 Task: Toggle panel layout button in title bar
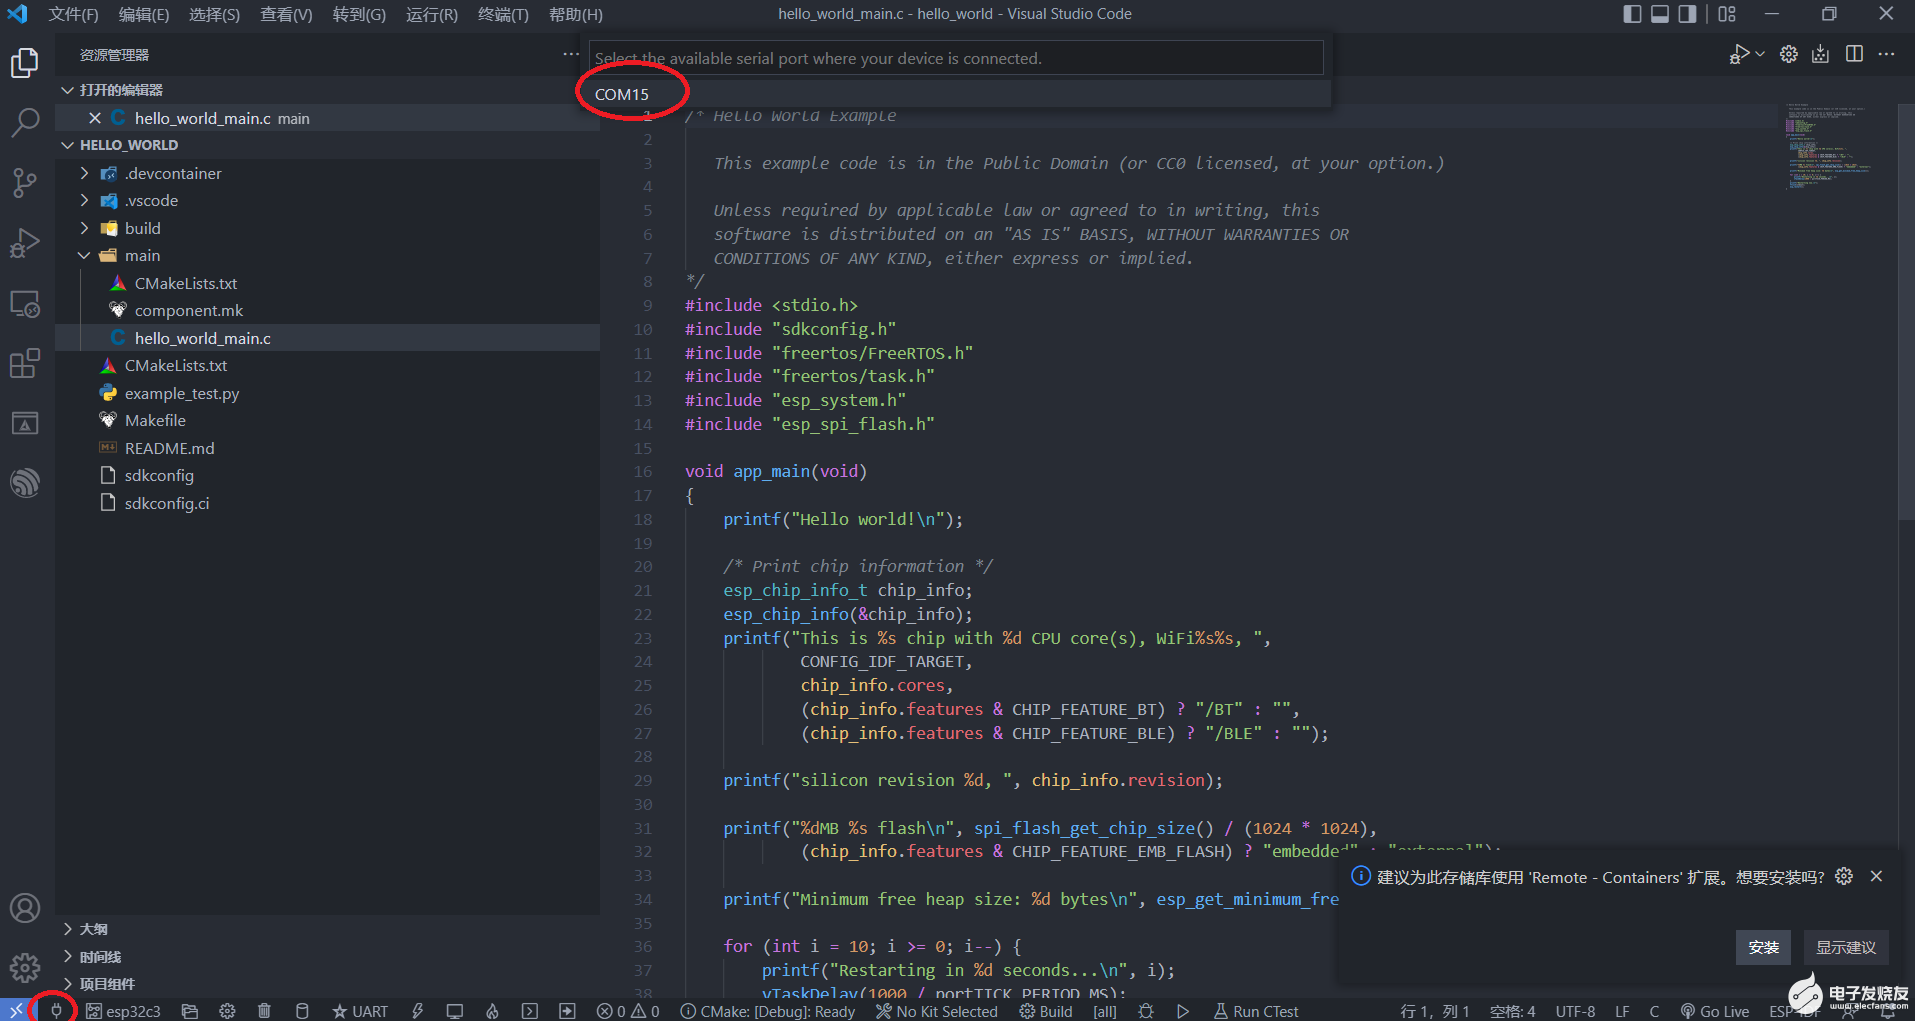click(x=1660, y=14)
